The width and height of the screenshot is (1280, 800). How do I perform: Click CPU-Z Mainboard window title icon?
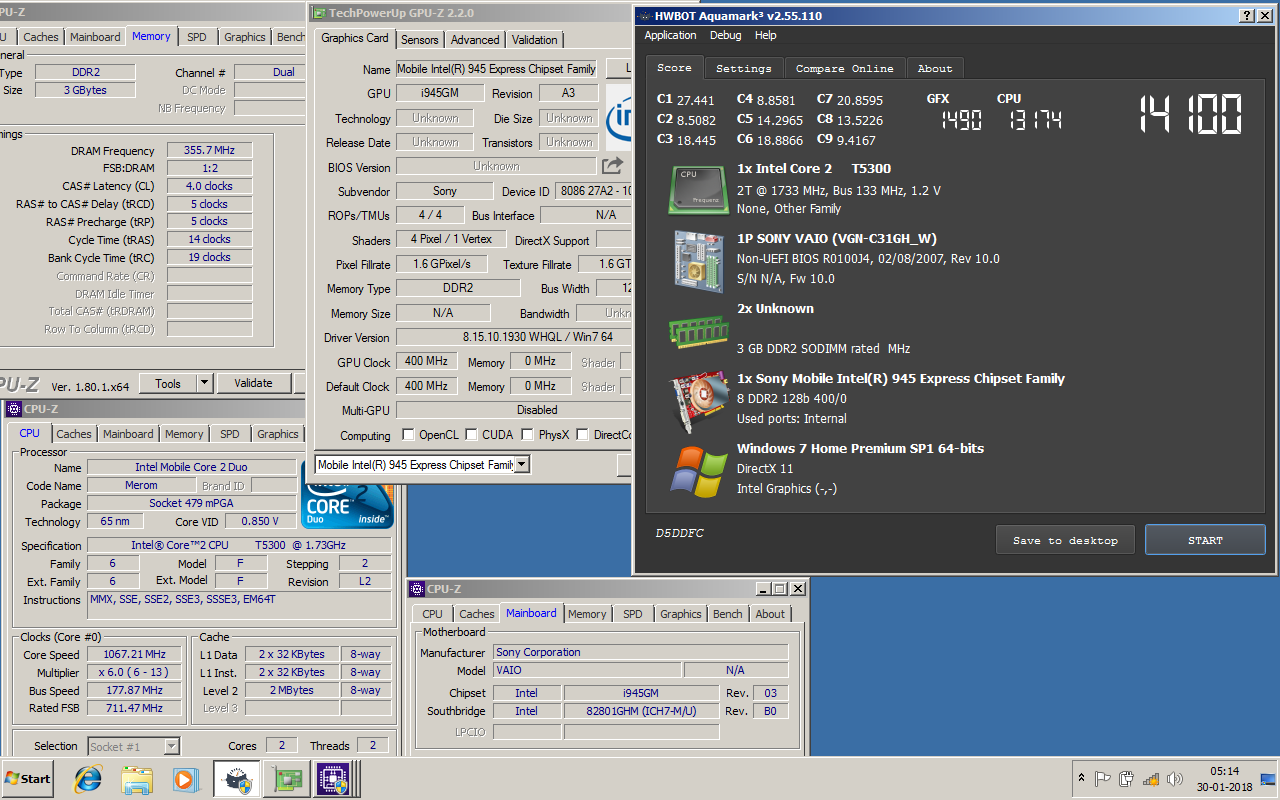point(416,589)
